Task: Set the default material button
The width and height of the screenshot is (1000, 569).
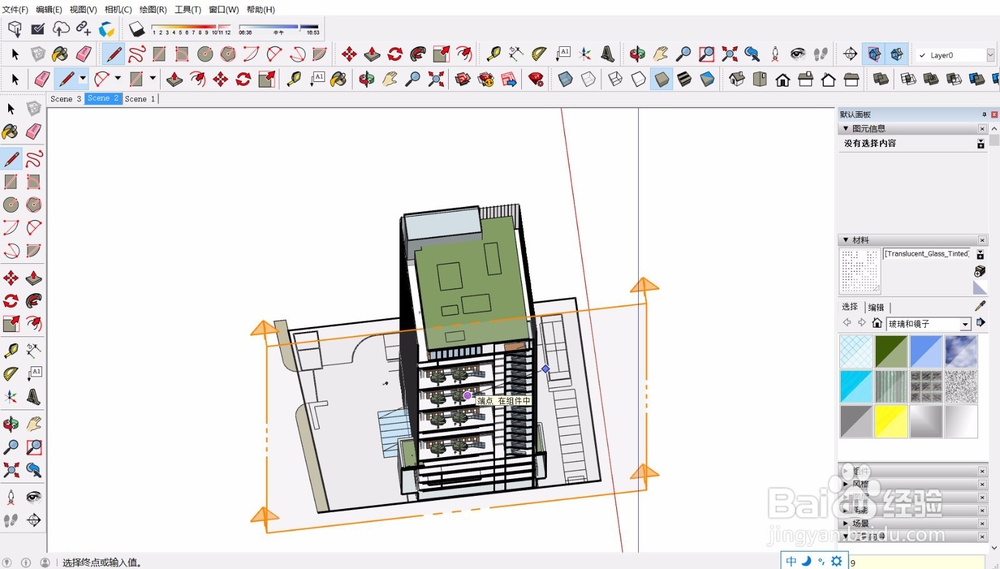Action: click(980, 288)
